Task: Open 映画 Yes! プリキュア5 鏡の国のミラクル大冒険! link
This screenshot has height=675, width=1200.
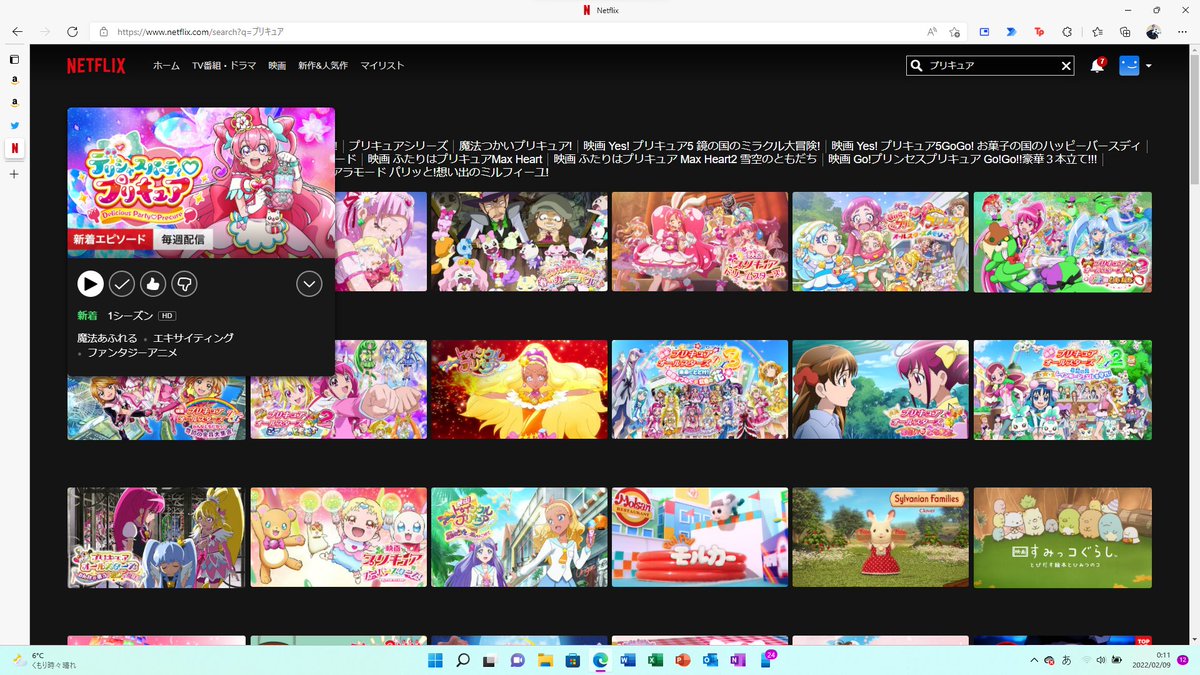Action: pos(702,146)
